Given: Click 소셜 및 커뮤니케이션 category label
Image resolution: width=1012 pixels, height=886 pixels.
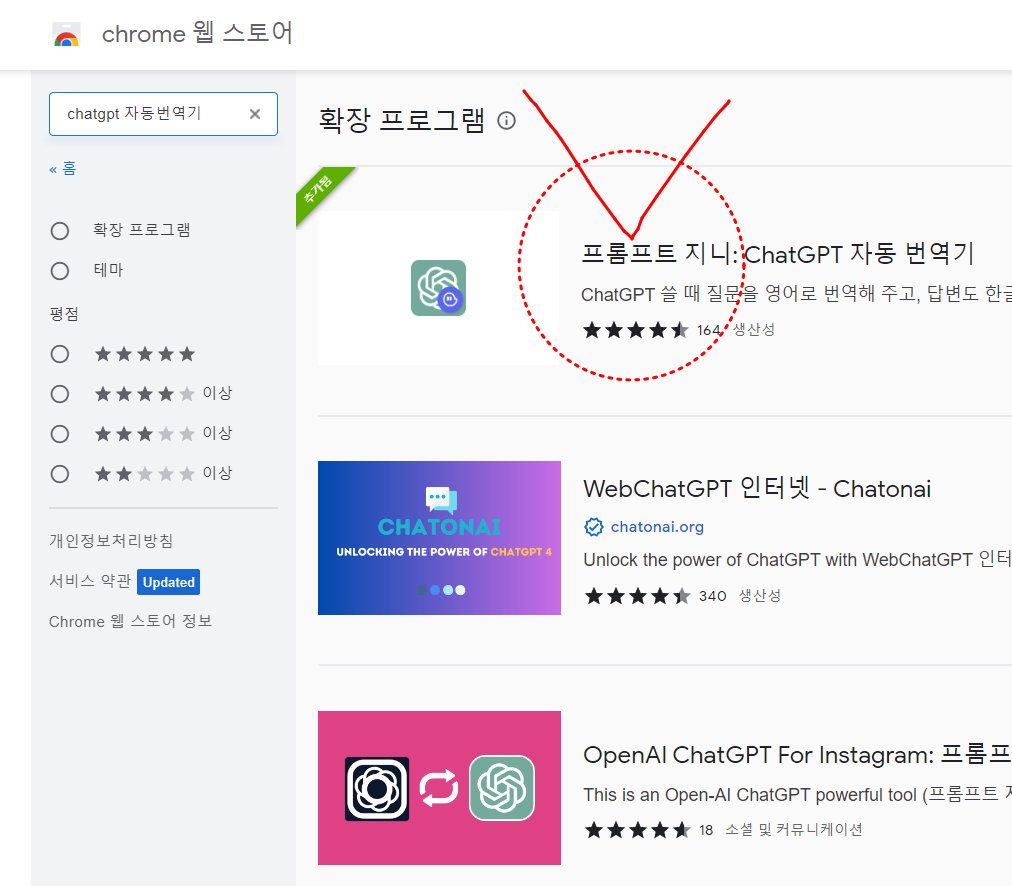Looking at the screenshot, I should click(793, 829).
